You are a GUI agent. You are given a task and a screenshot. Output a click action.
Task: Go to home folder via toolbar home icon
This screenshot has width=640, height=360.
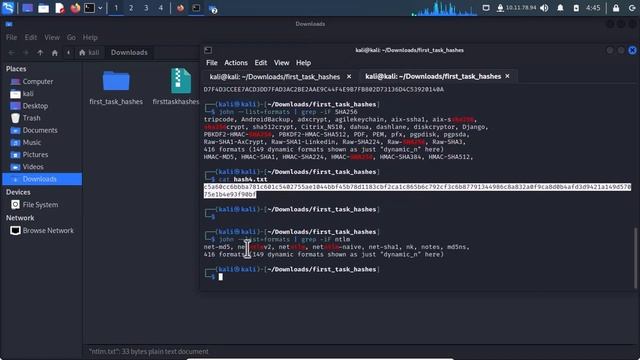pos(55,53)
